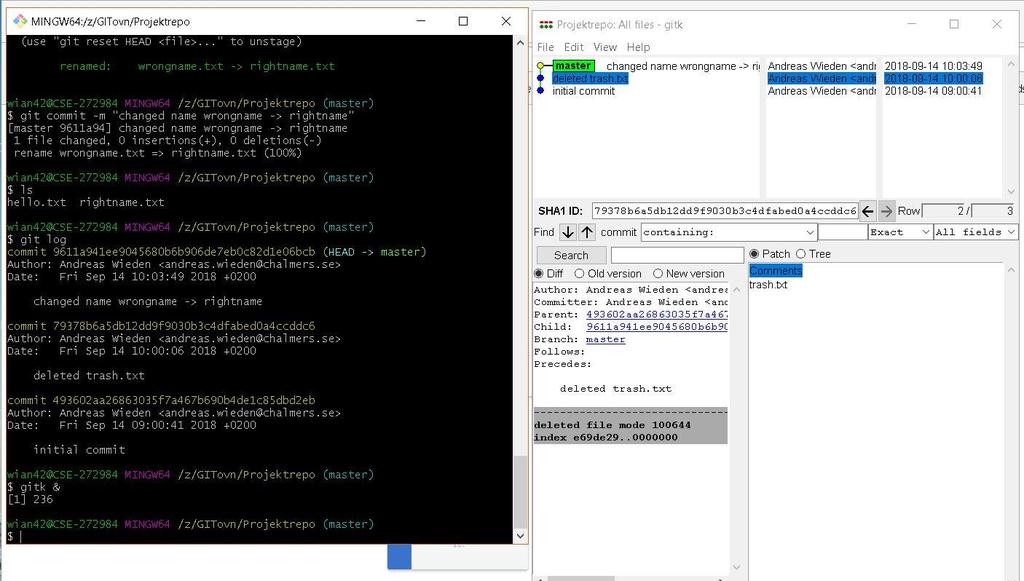The image size is (1024, 581).
Task: Select the 'deleted trash.txt' commit row
Action: (x=590, y=78)
